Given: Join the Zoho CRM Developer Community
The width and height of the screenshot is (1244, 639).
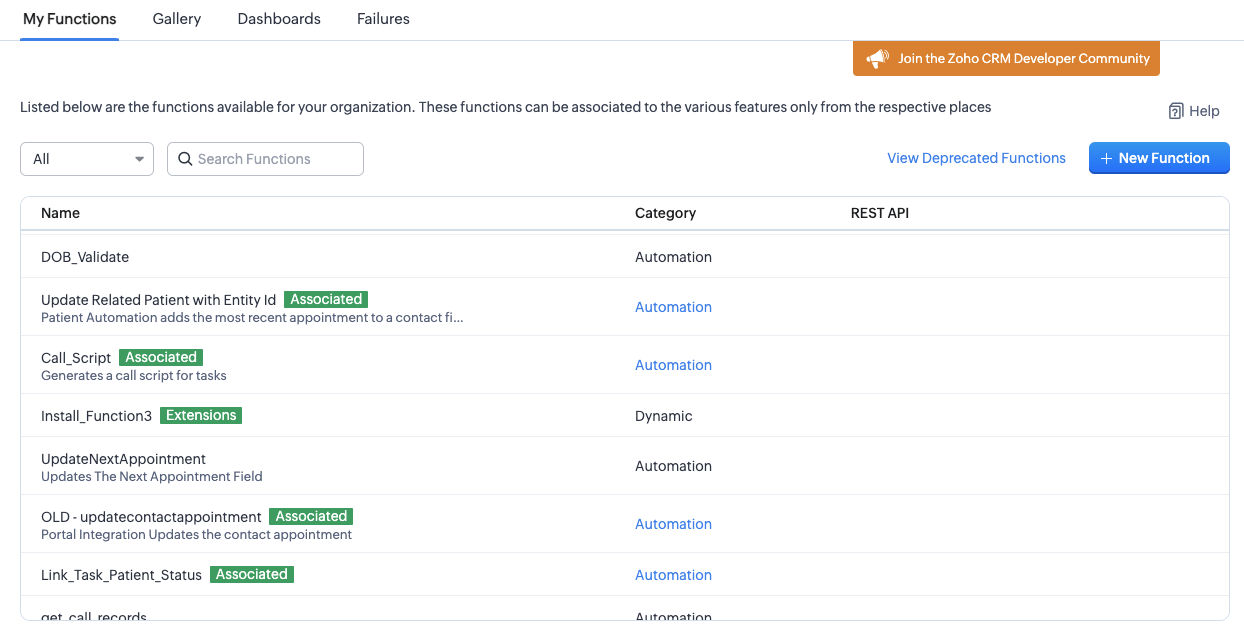Looking at the screenshot, I should point(1023,59).
